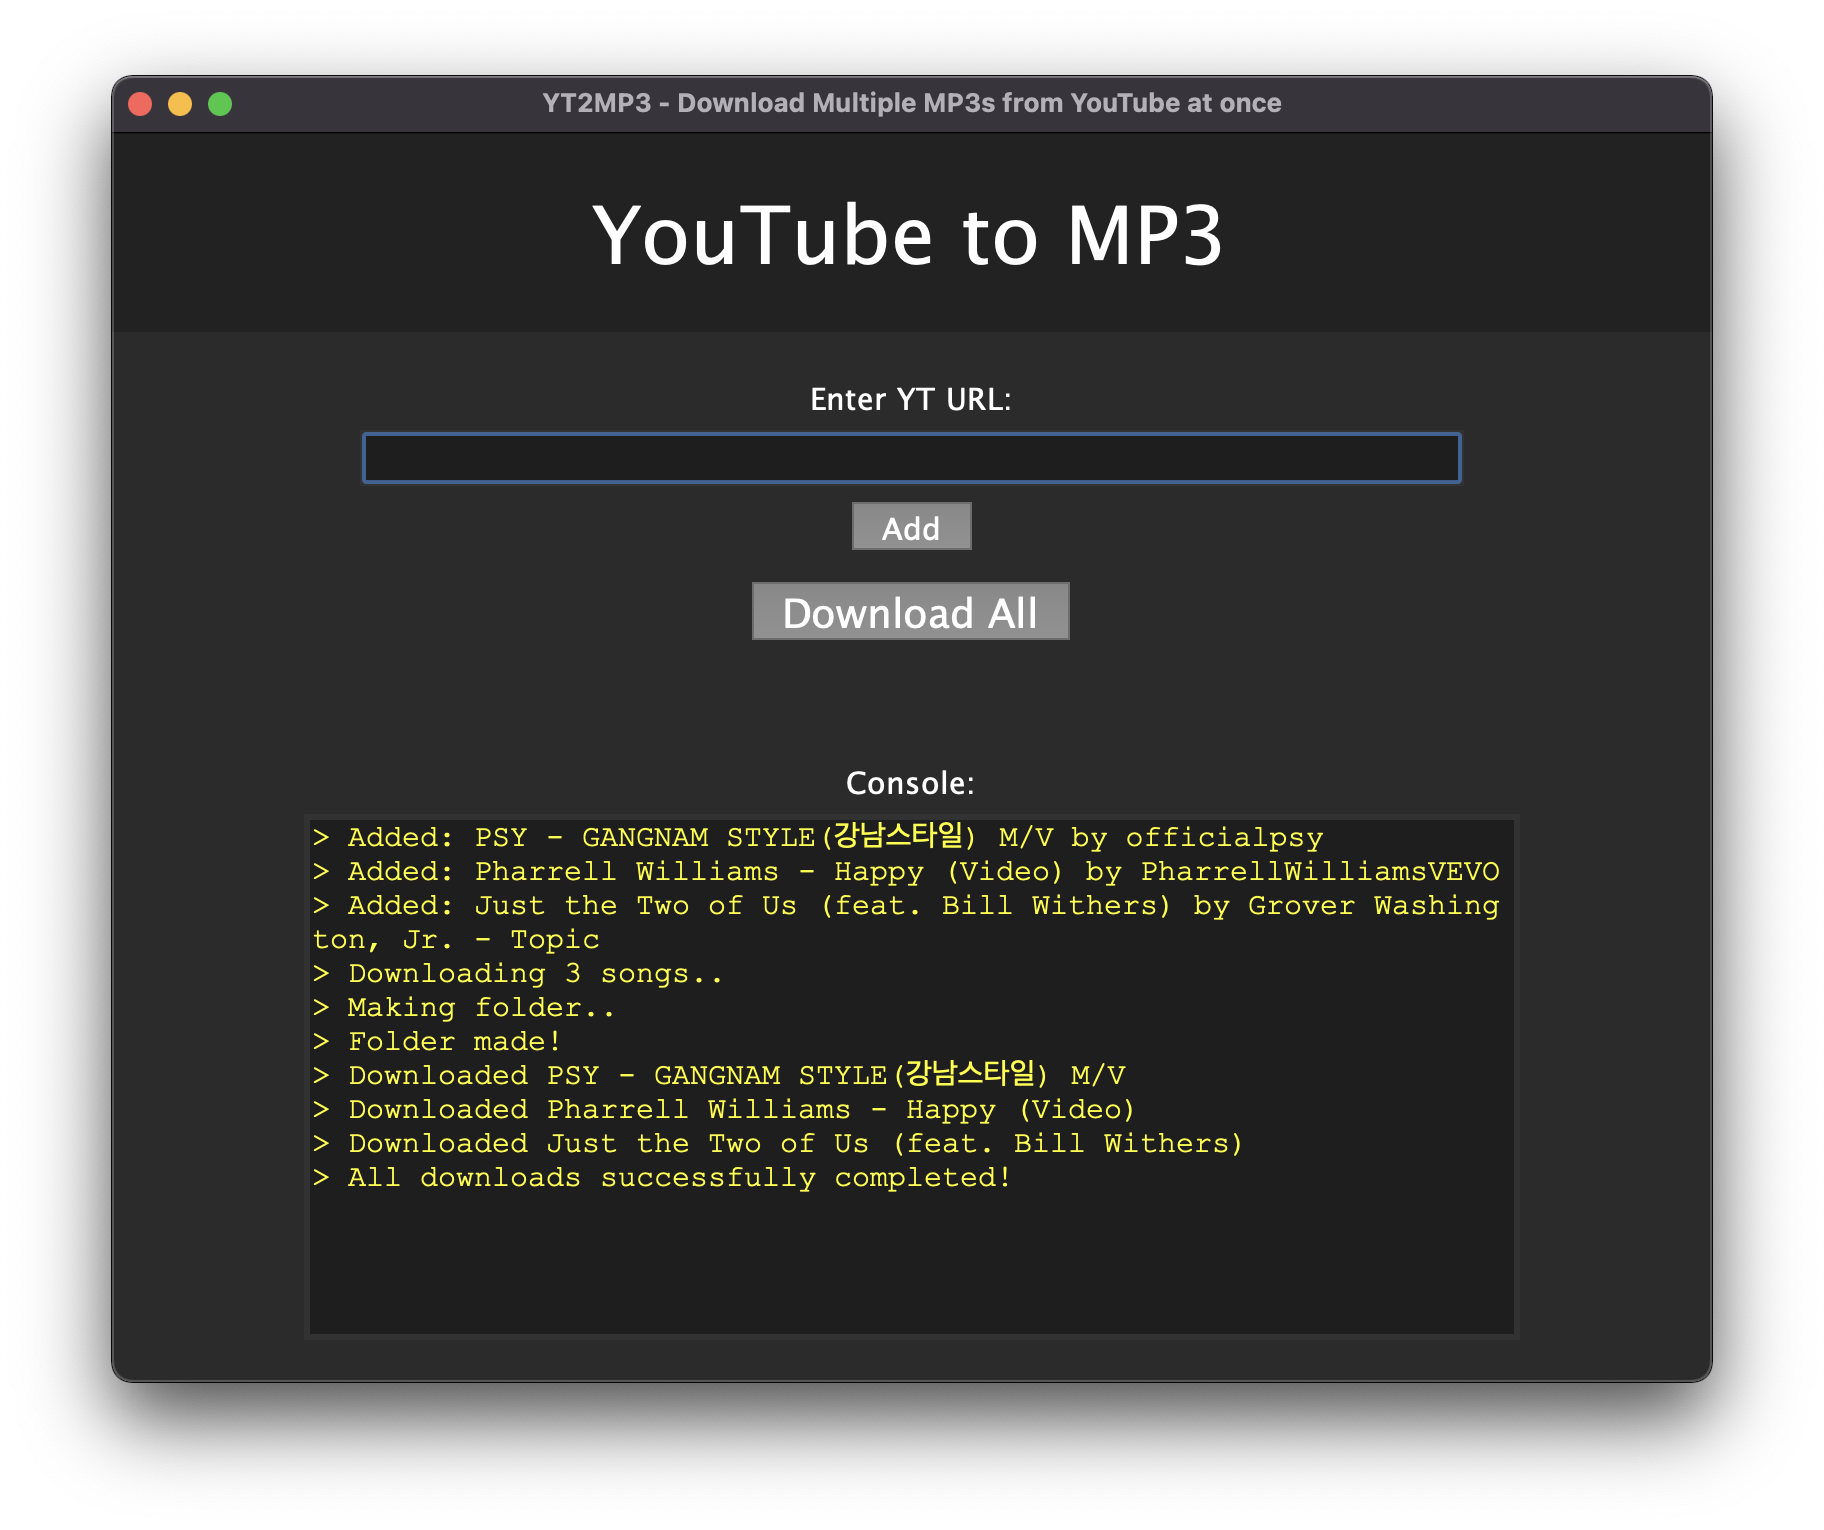The height and width of the screenshot is (1530, 1824).
Task: Click console line 'Added: Pharrell Williams - Happy'
Action: coord(906,871)
